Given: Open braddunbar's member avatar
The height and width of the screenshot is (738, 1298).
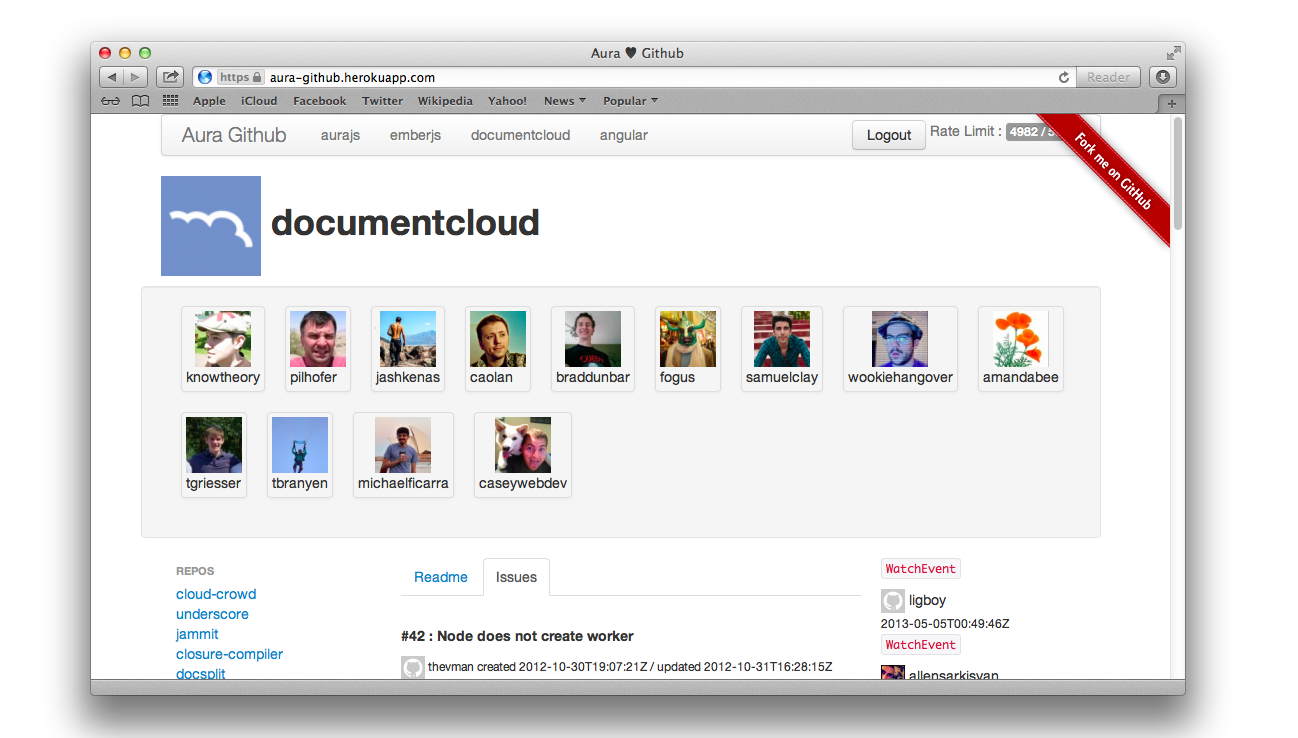Looking at the screenshot, I should click(x=593, y=339).
